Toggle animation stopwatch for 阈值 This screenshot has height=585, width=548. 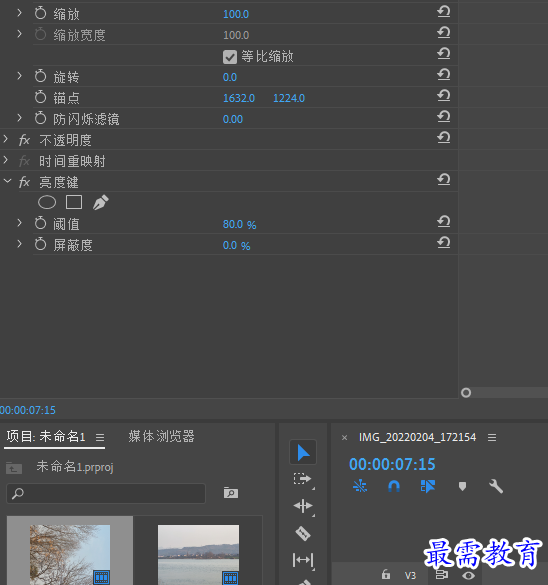[40, 223]
